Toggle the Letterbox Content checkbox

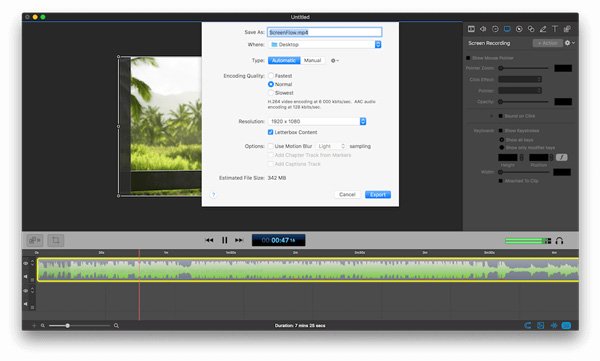(271, 132)
